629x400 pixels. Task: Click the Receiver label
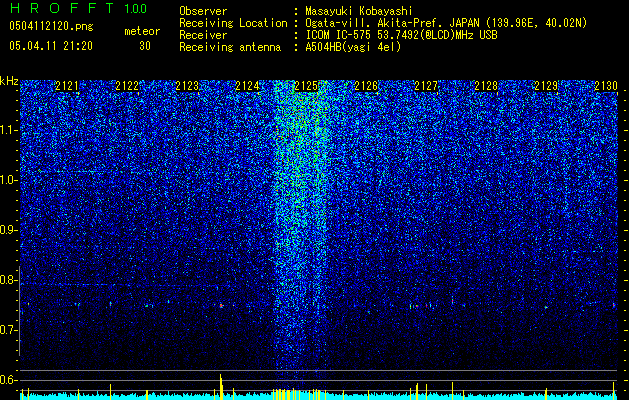(x=203, y=35)
